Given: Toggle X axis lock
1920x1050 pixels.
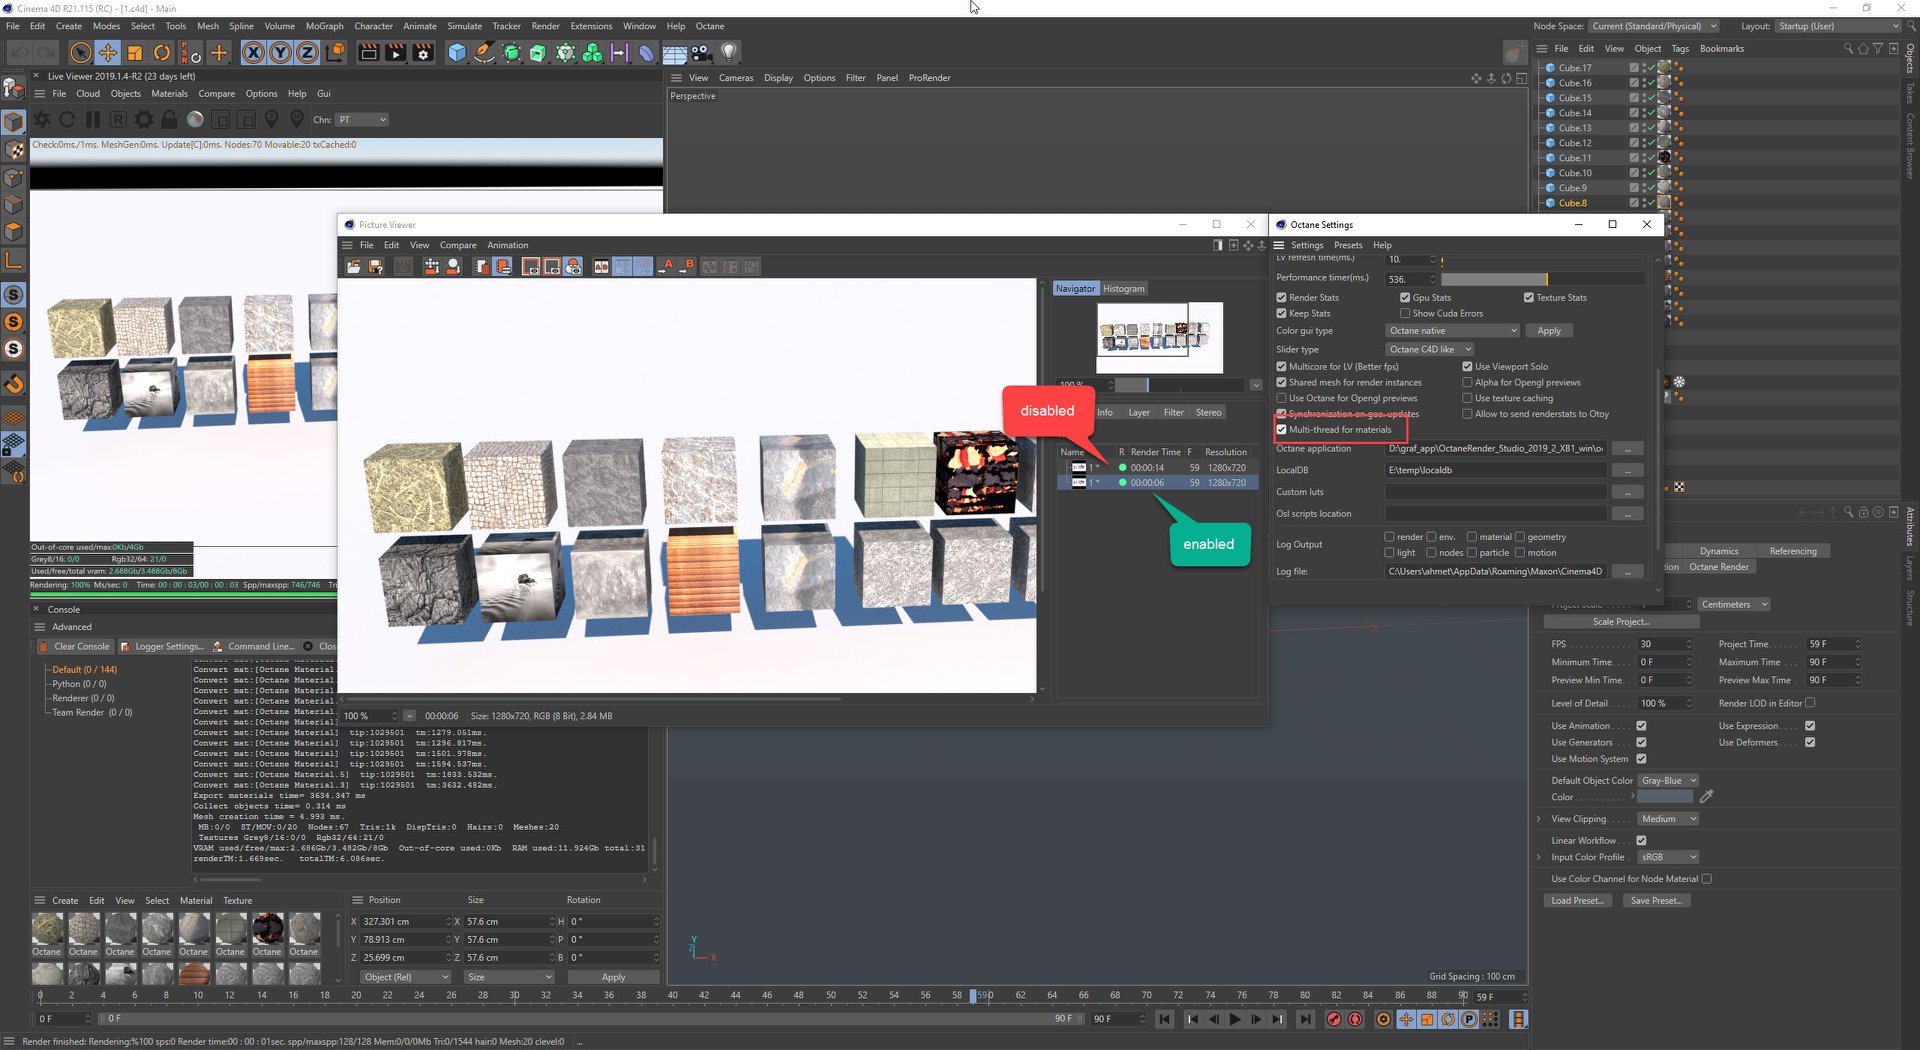Looking at the screenshot, I should pos(254,53).
